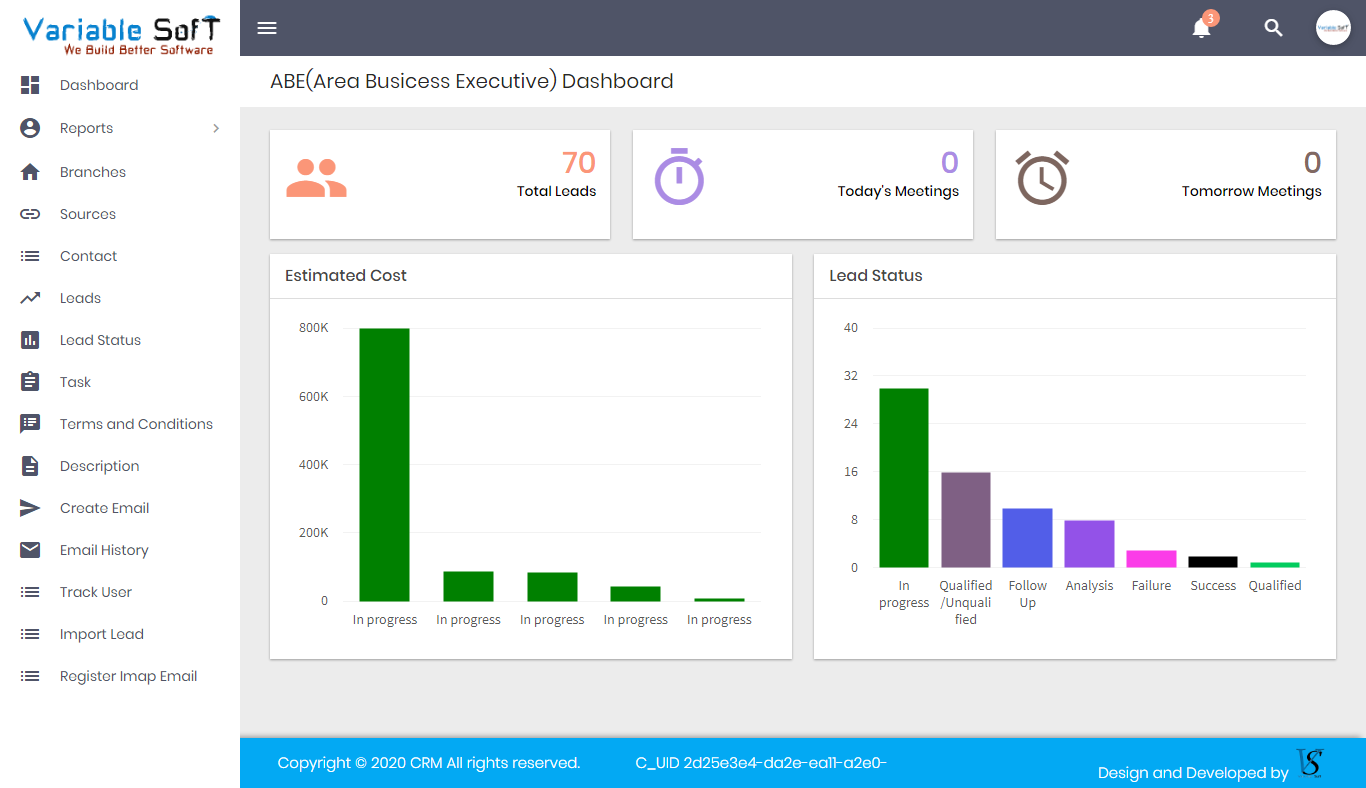Click the Branches home icon

click(30, 172)
